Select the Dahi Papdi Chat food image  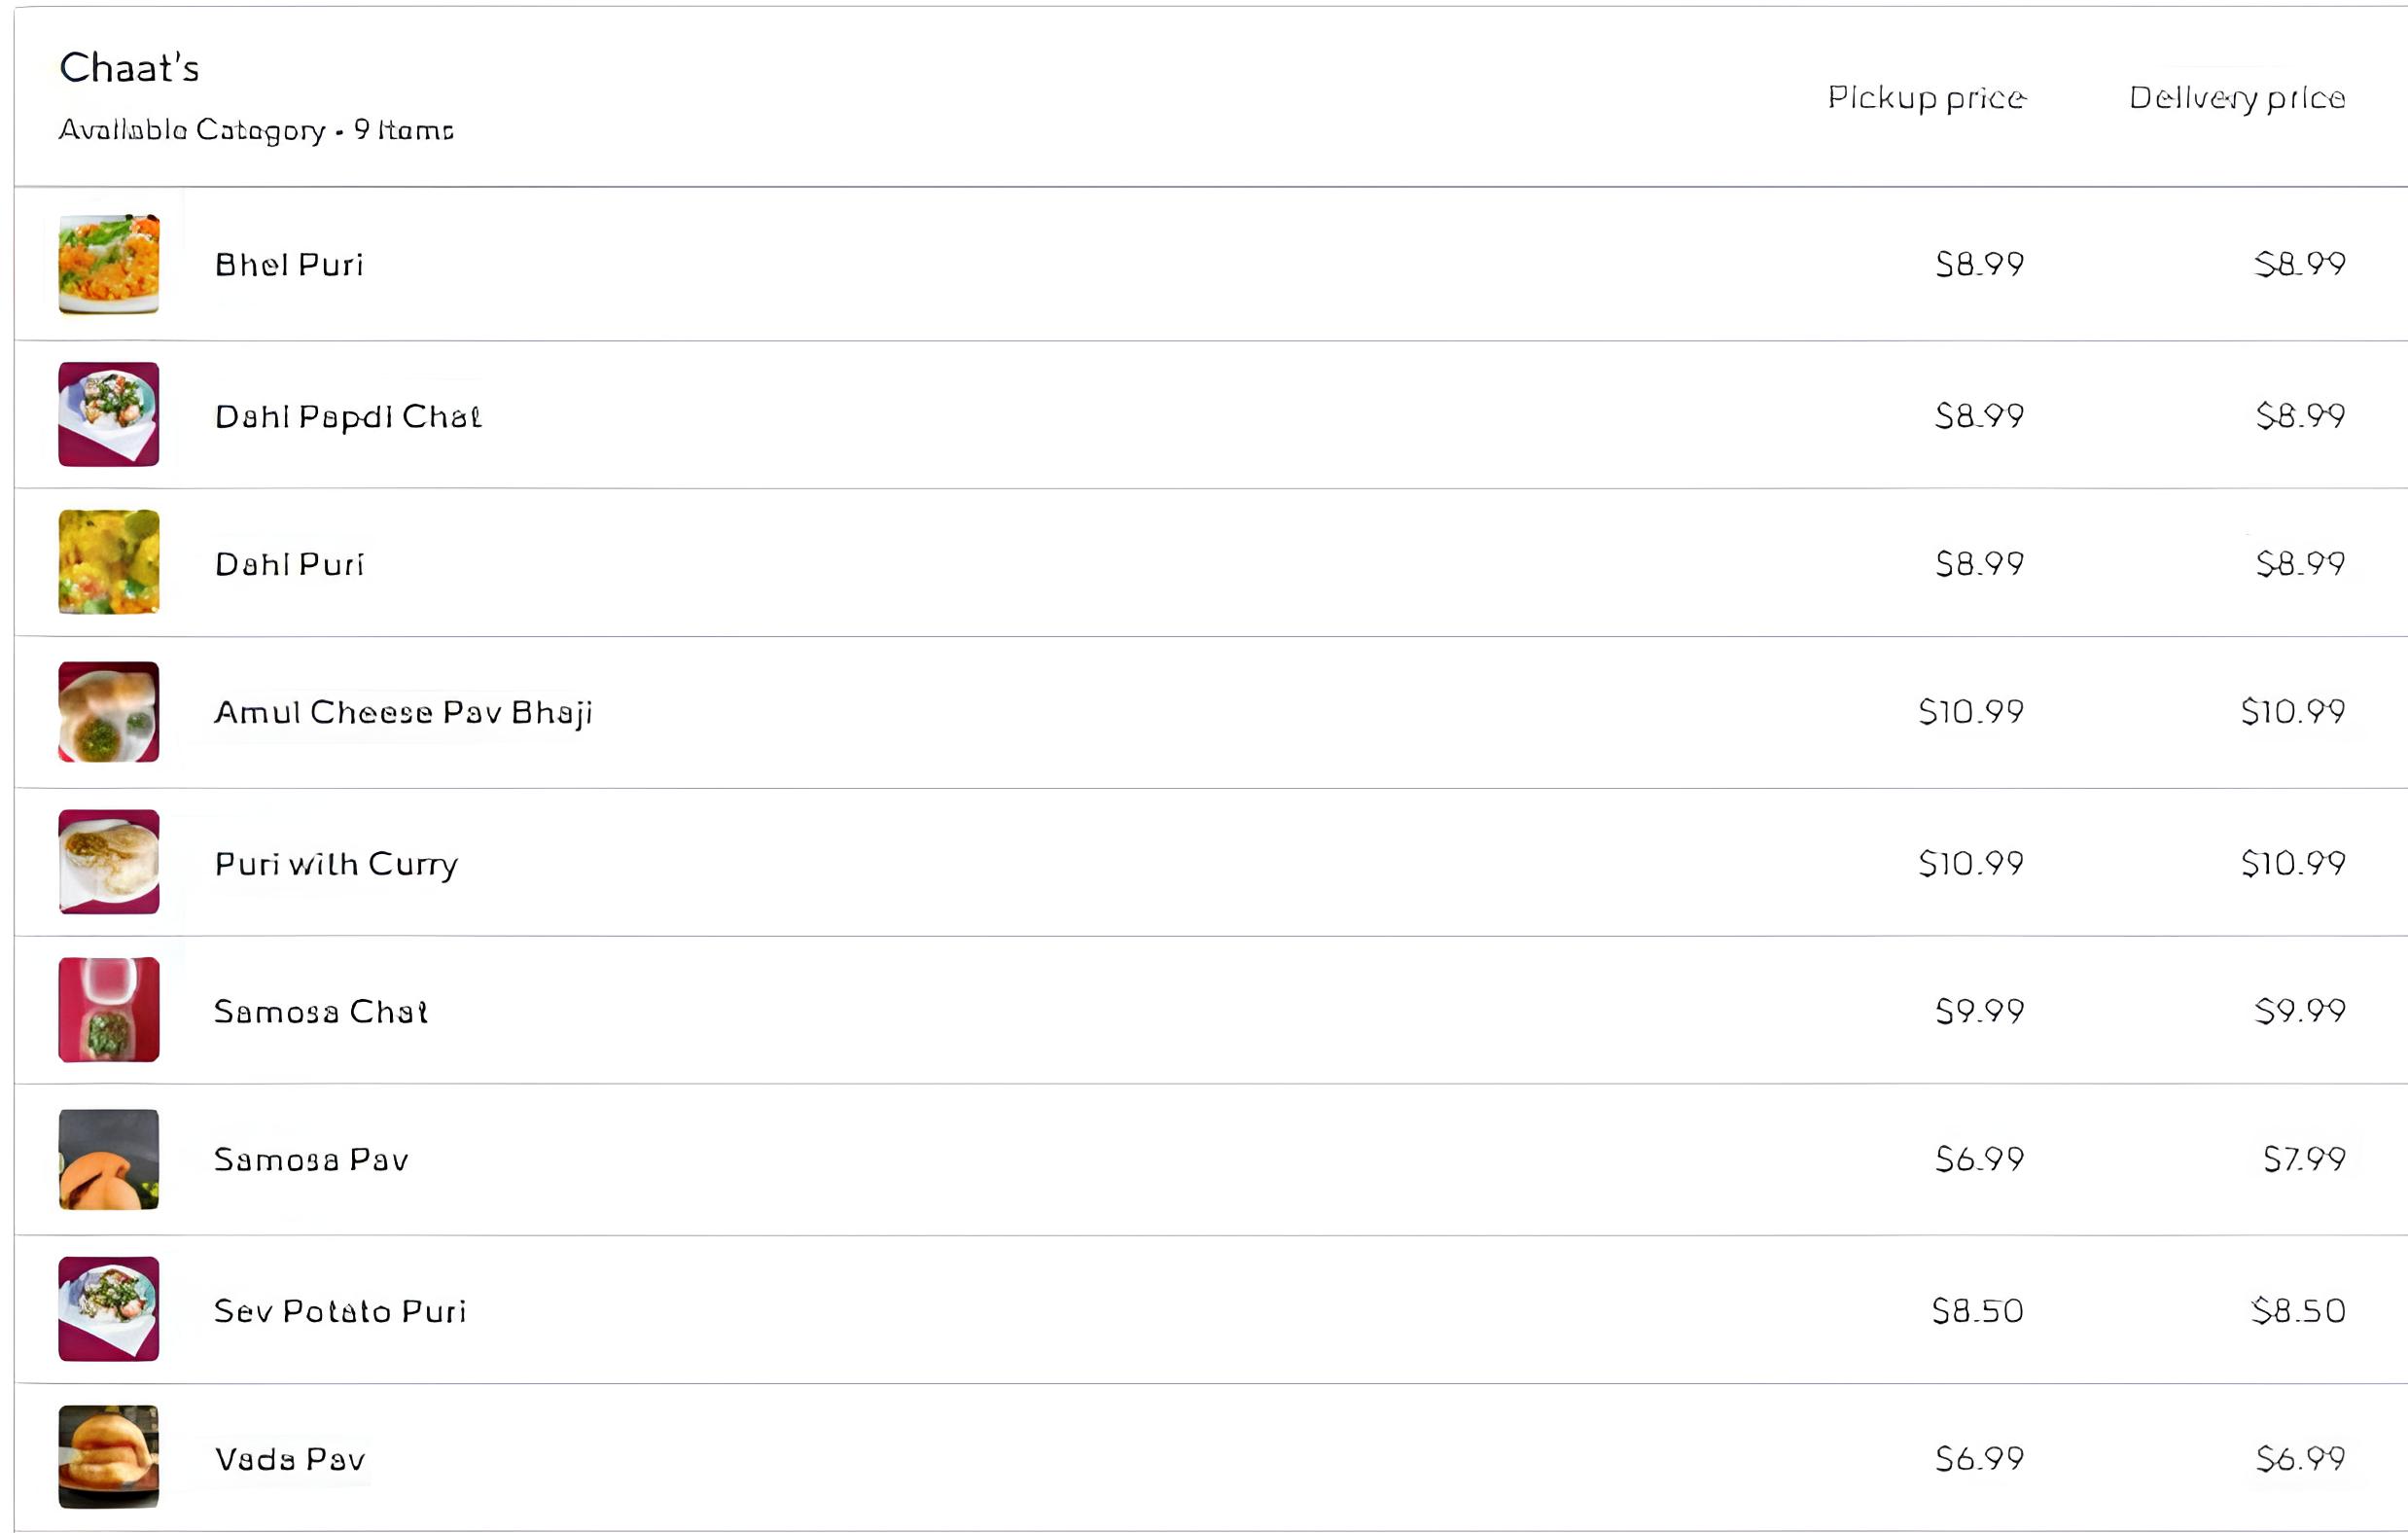coord(109,414)
